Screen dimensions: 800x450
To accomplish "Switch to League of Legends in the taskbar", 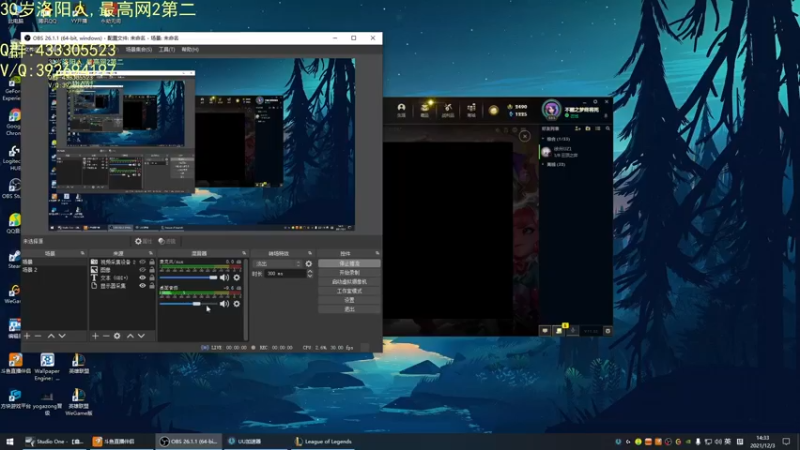I will coord(323,442).
